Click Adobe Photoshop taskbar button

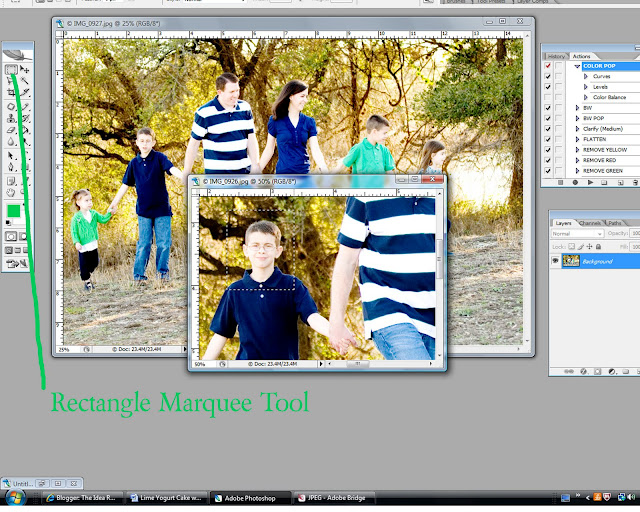coord(250,498)
